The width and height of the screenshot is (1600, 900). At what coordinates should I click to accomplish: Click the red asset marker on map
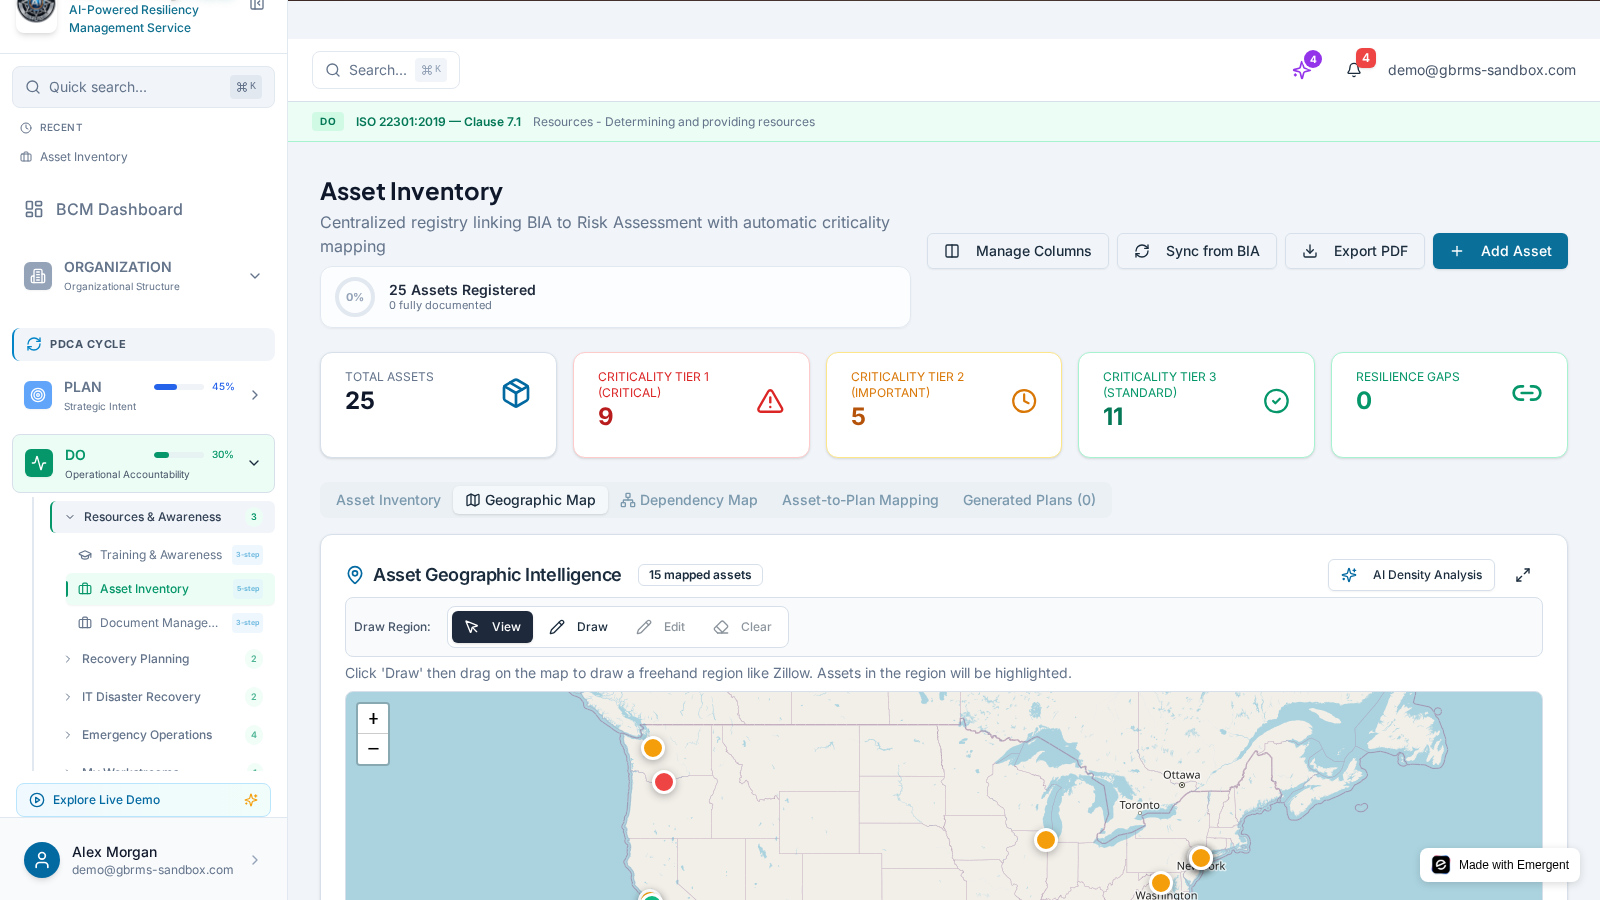click(664, 782)
